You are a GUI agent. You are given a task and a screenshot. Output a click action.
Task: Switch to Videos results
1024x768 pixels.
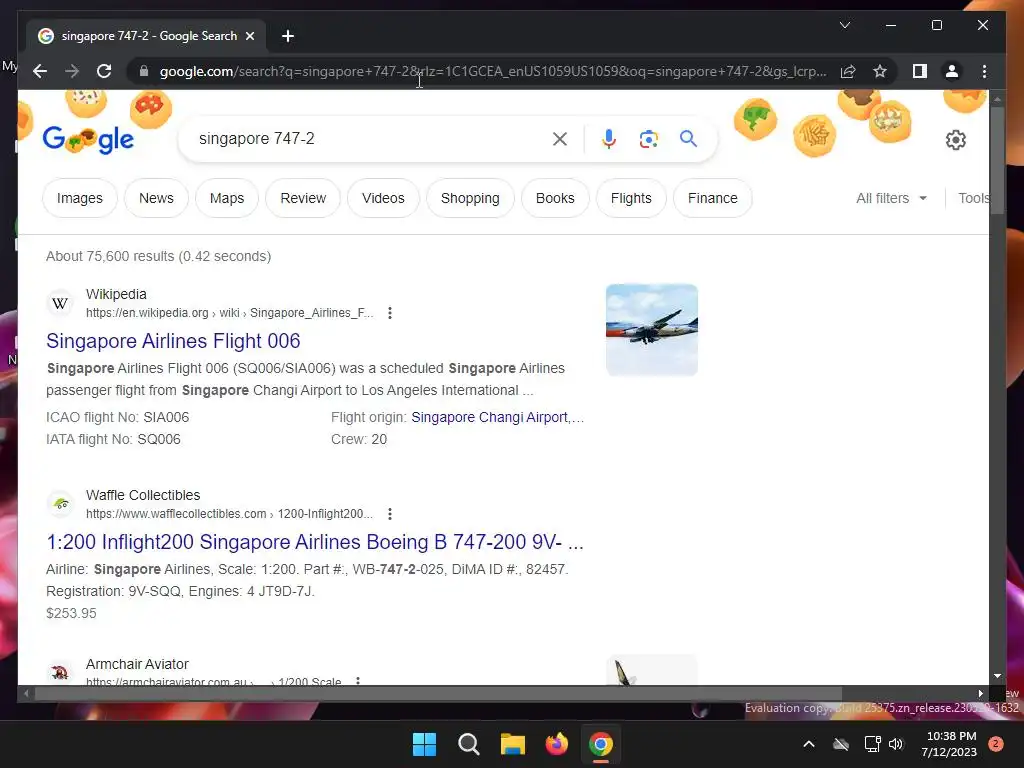(x=383, y=198)
